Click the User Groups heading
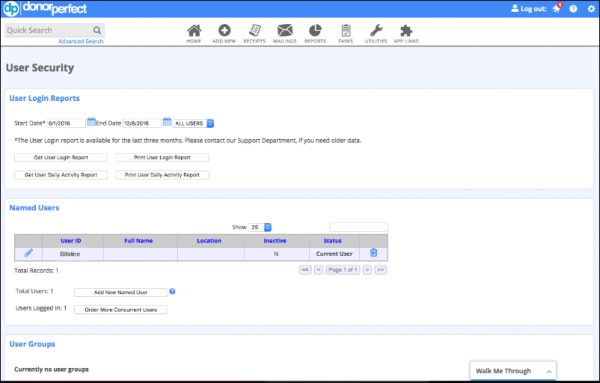This screenshot has width=600, height=383. pyautogui.click(x=32, y=344)
